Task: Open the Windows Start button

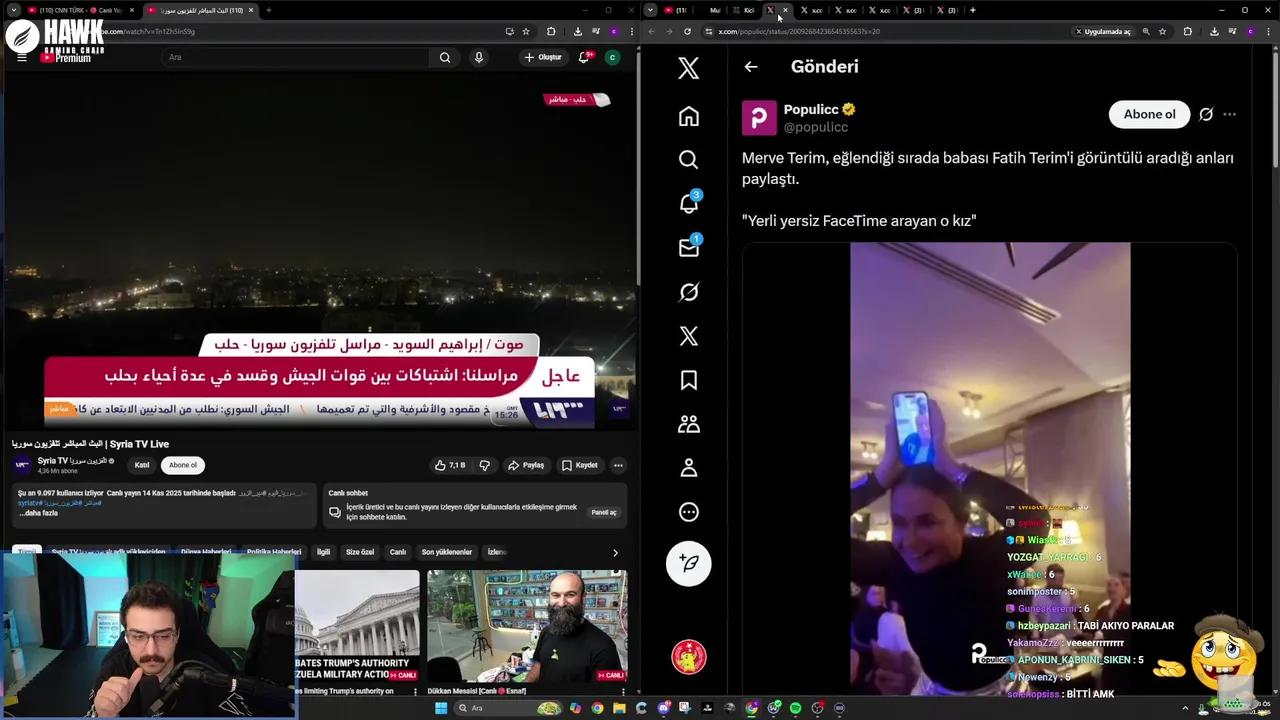Action: pyautogui.click(x=441, y=708)
